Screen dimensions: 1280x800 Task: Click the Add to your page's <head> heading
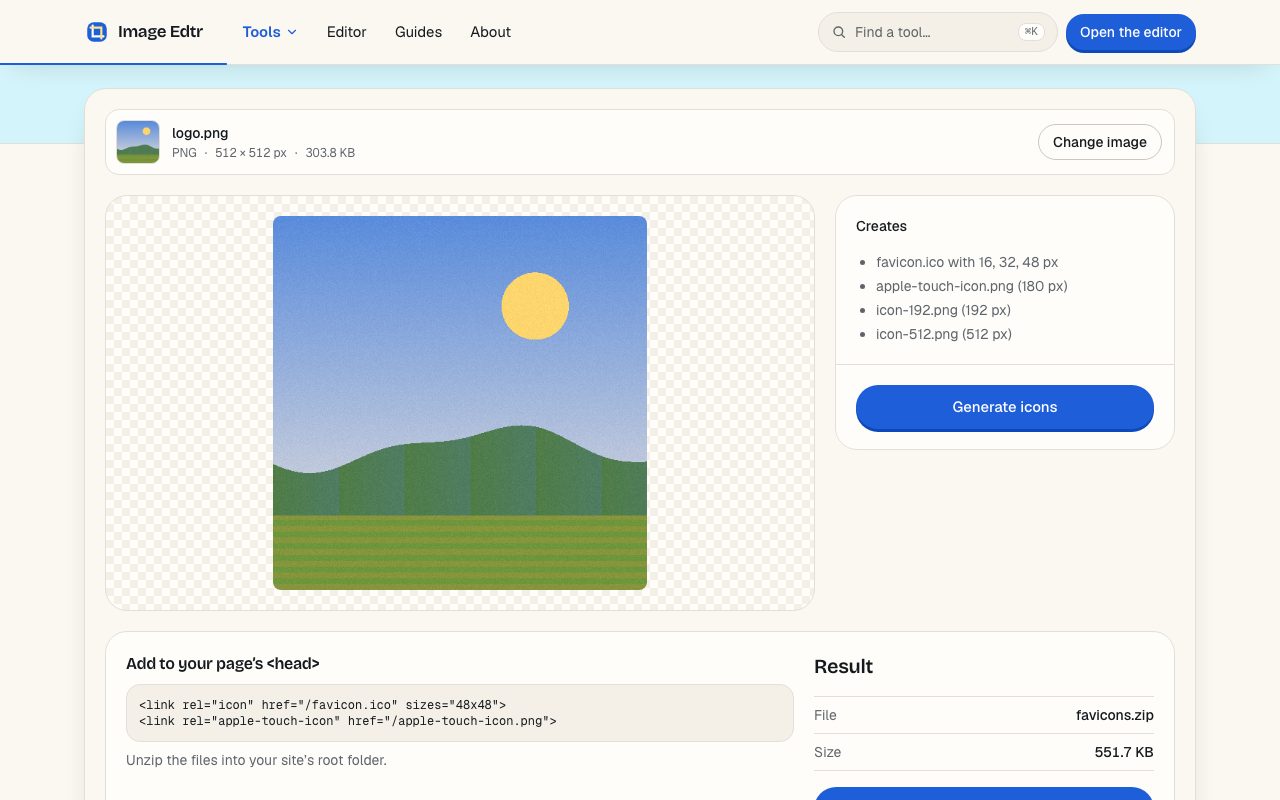pos(223,663)
